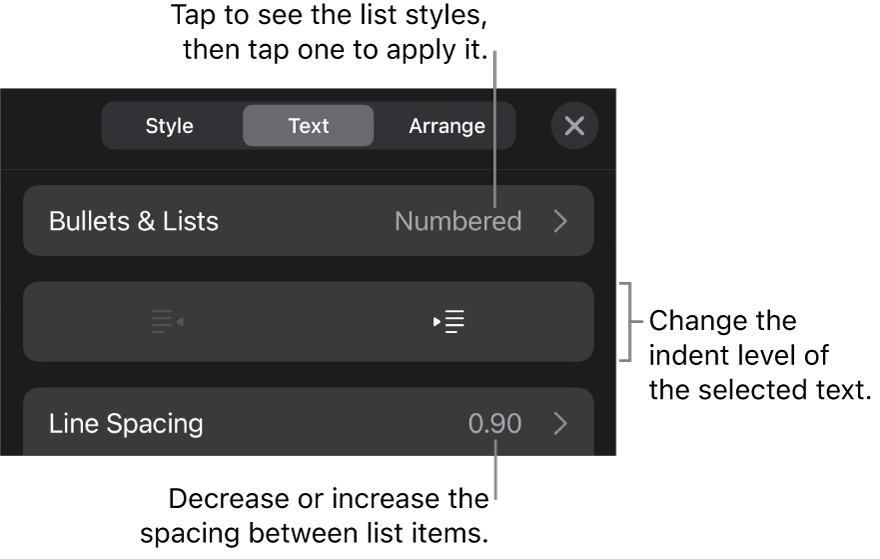880x559 pixels.
Task: Increase the list indent level
Action: (x=449, y=322)
